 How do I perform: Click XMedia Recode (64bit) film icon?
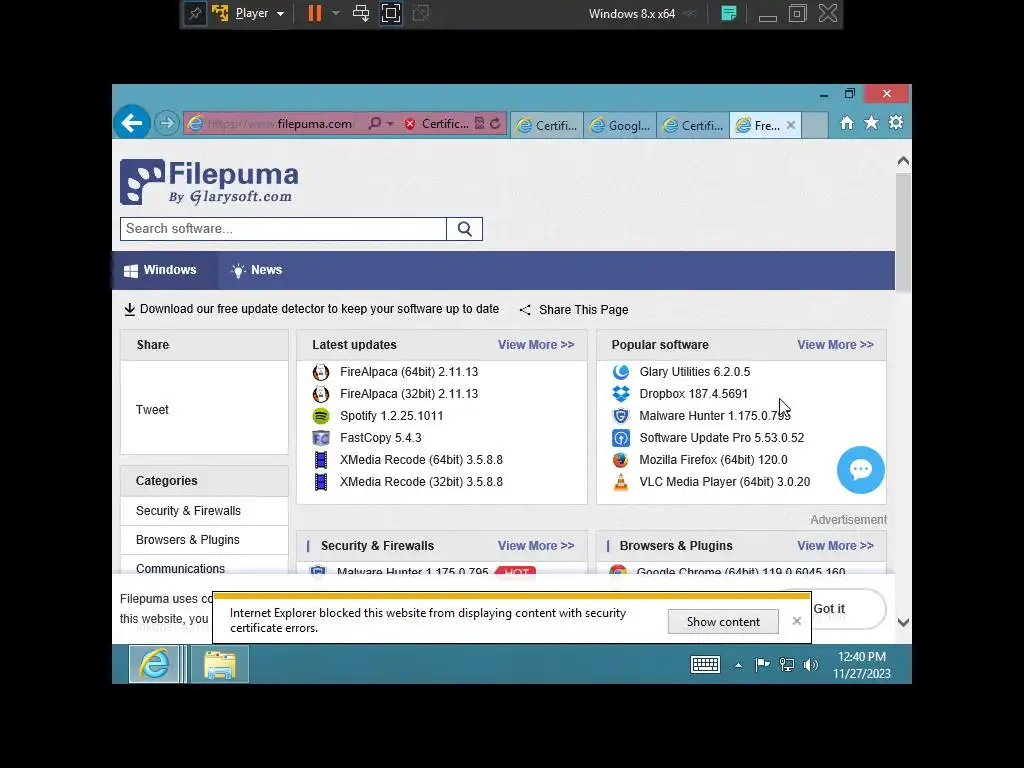[x=321, y=460]
